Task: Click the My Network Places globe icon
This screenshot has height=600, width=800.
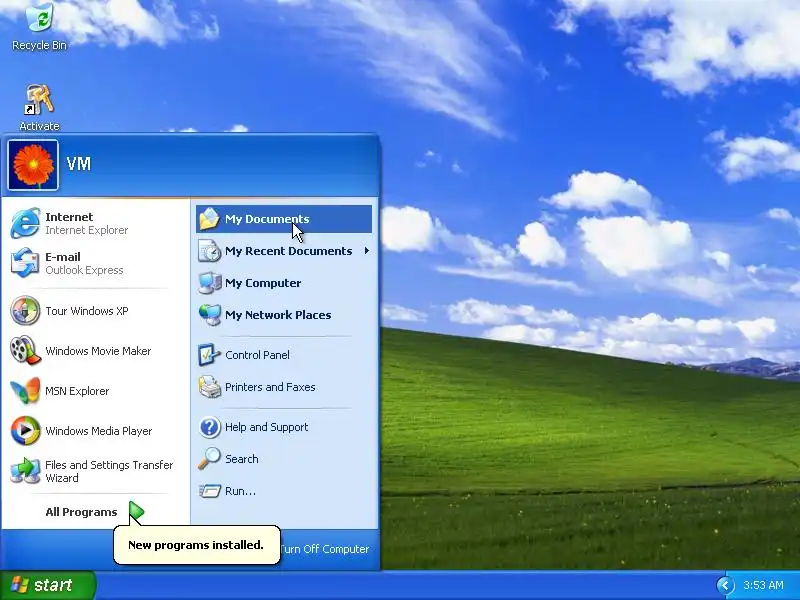Action: [x=209, y=315]
